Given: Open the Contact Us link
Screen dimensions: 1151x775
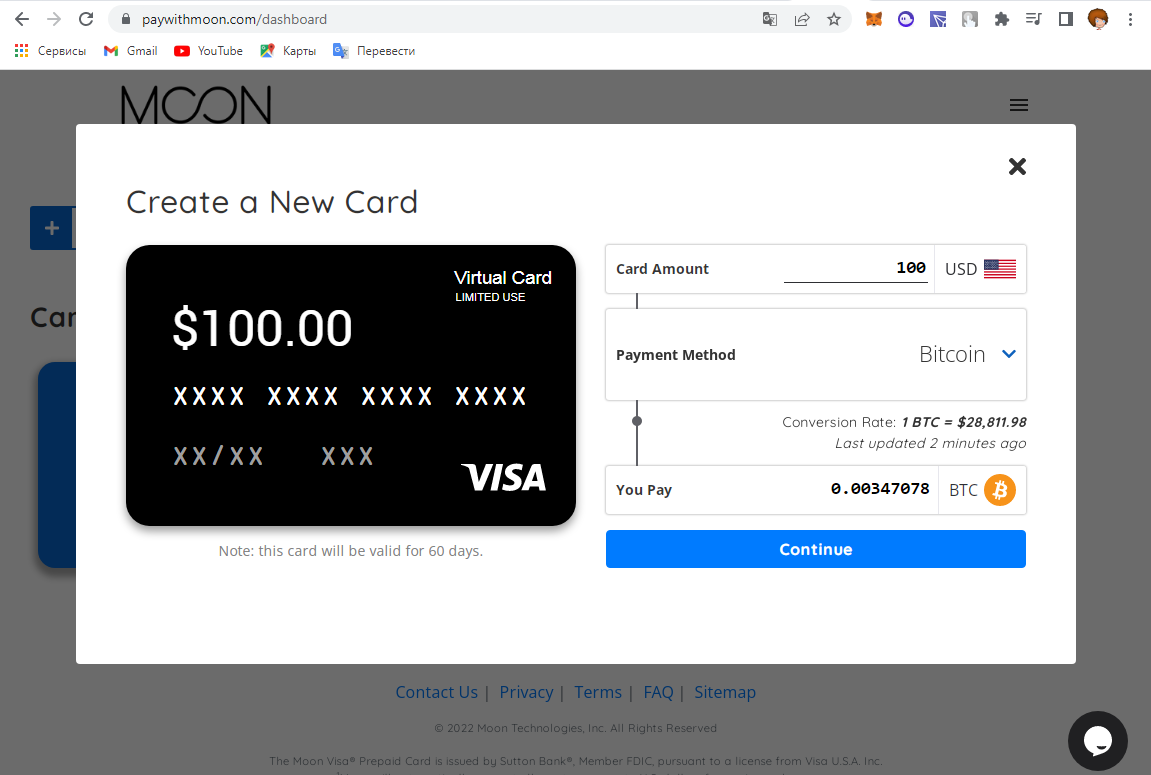Looking at the screenshot, I should pyautogui.click(x=436, y=692).
